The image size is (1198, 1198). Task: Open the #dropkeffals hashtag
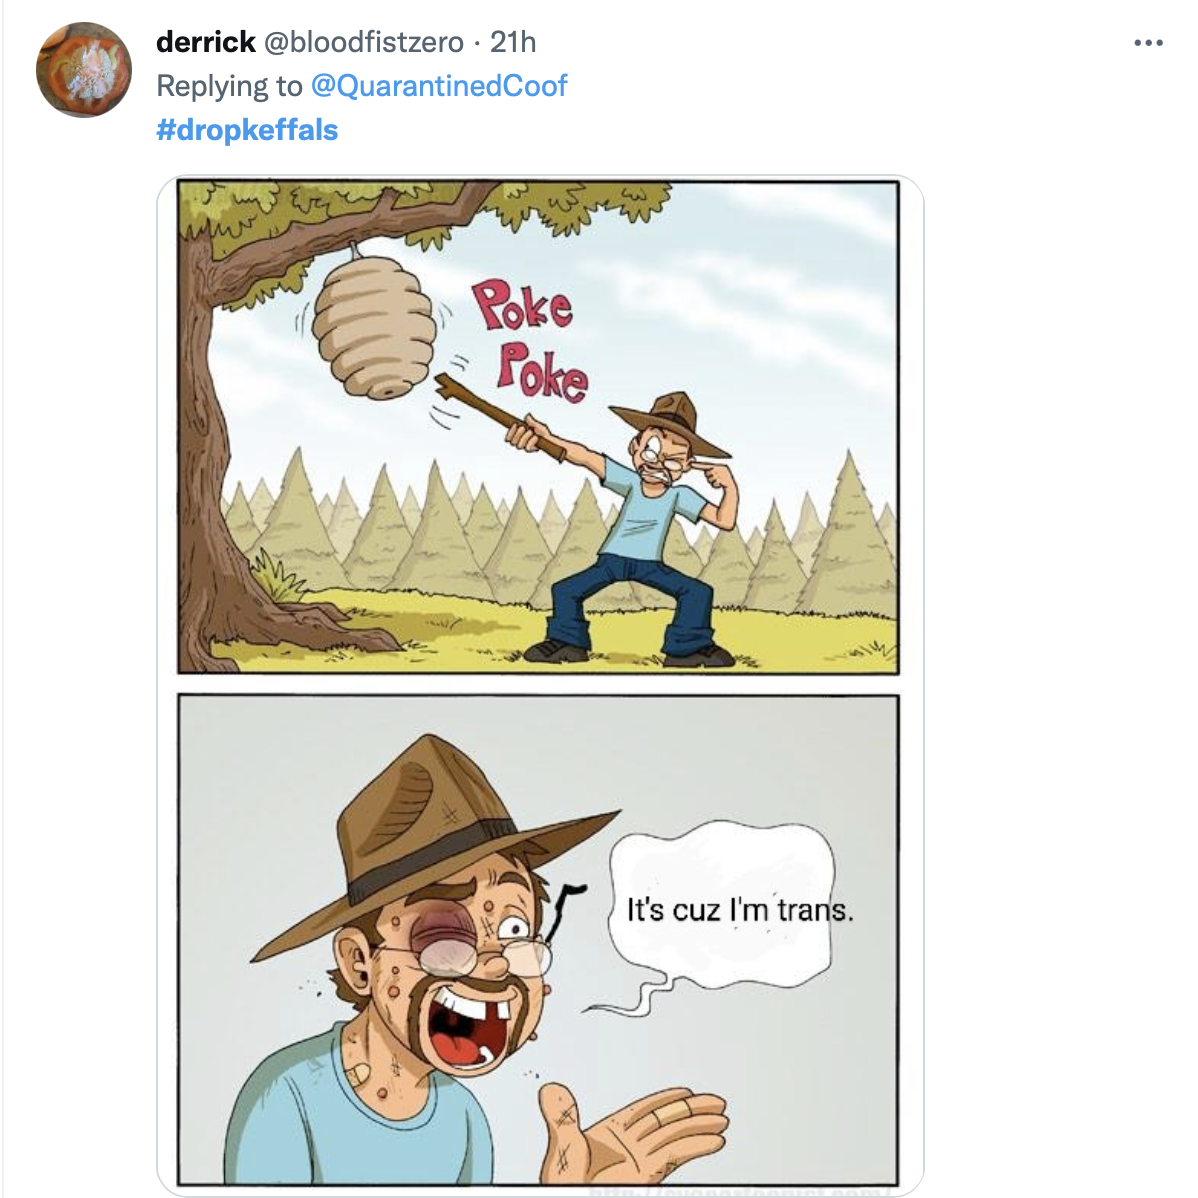247,130
